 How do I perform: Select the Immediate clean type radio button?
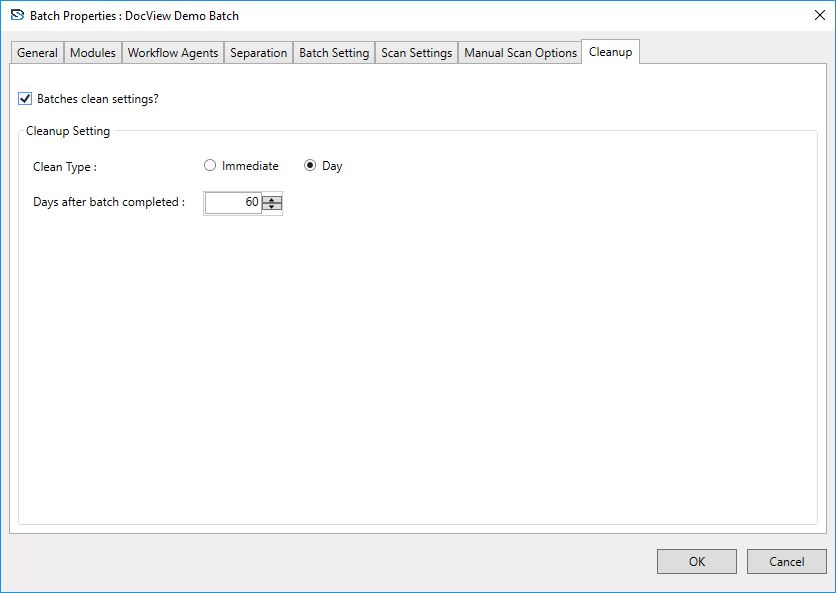tap(210, 166)
